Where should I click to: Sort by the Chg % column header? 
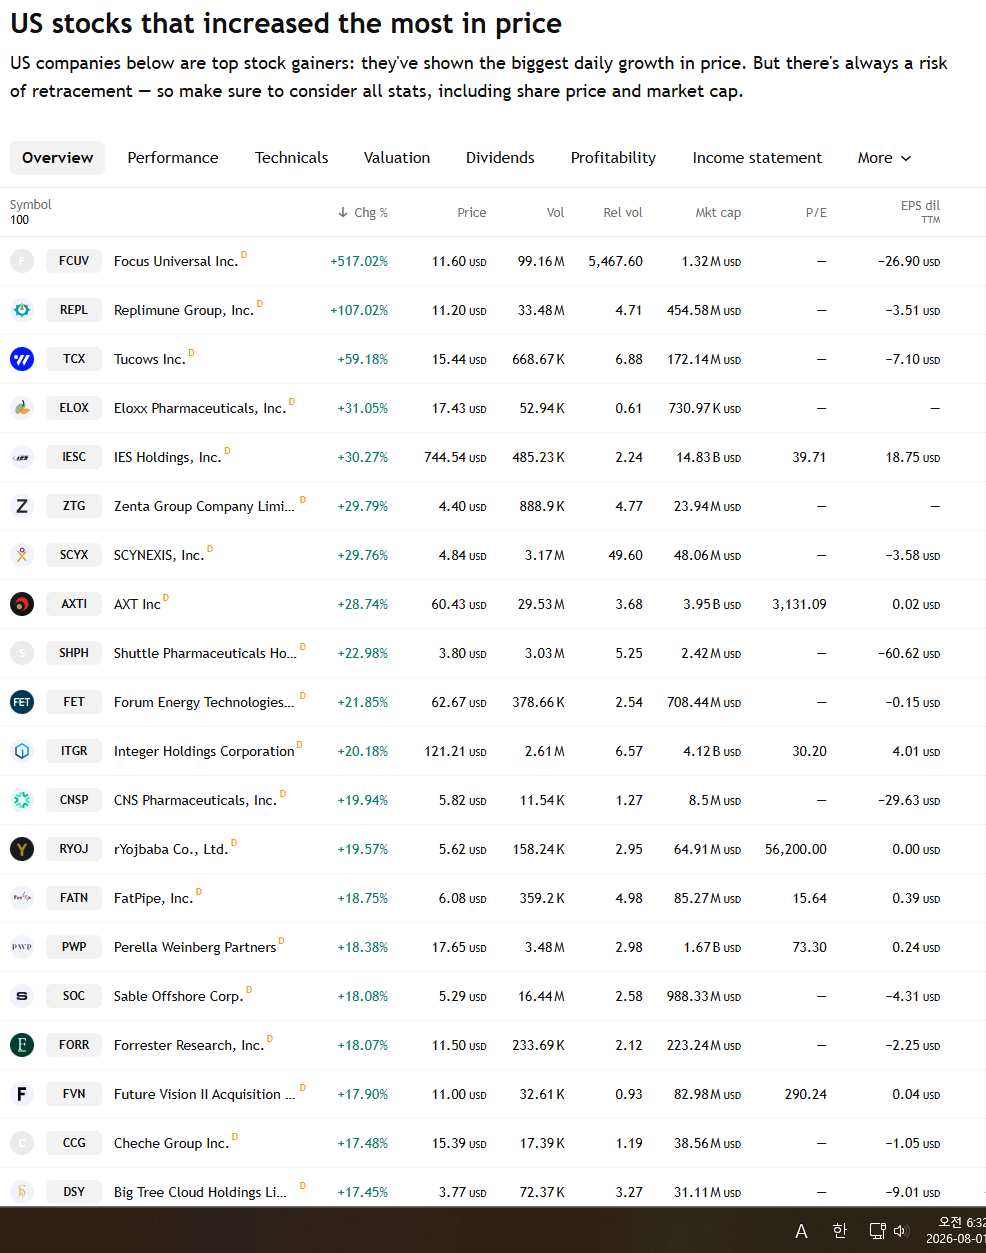coord(363,213)
